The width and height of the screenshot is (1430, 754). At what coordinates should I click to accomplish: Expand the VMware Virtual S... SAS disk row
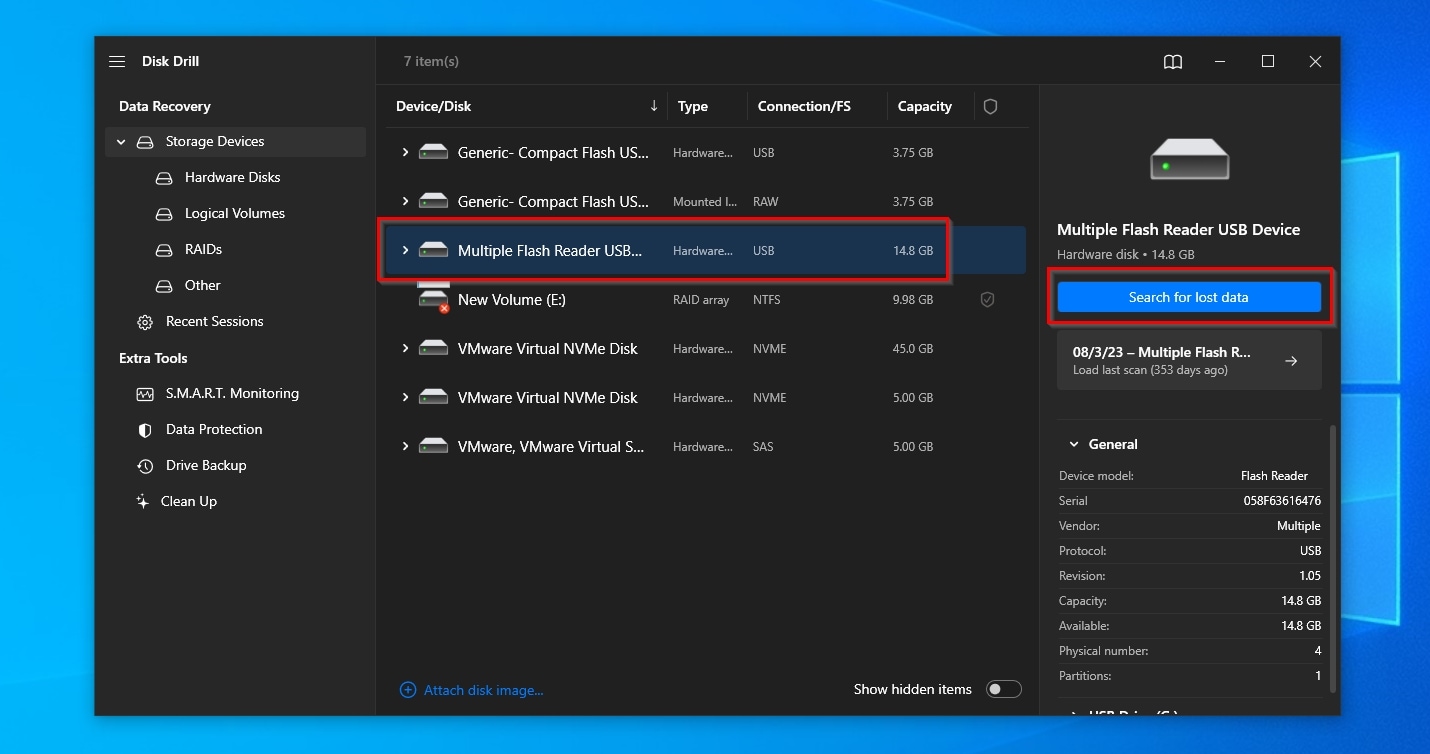tap(405, 446)
